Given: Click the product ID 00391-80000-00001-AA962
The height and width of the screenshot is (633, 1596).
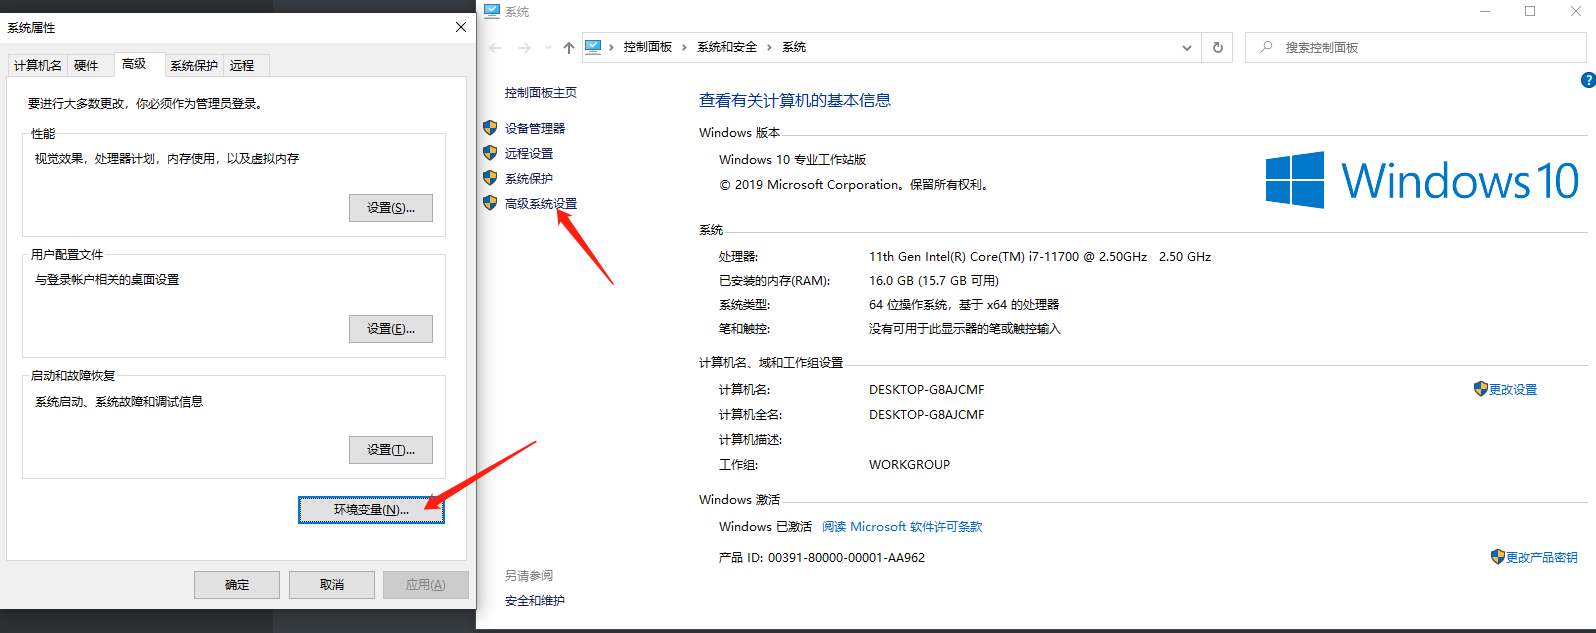Looking at the screenshot, I should pyautogui.click(x=846, y=557).
